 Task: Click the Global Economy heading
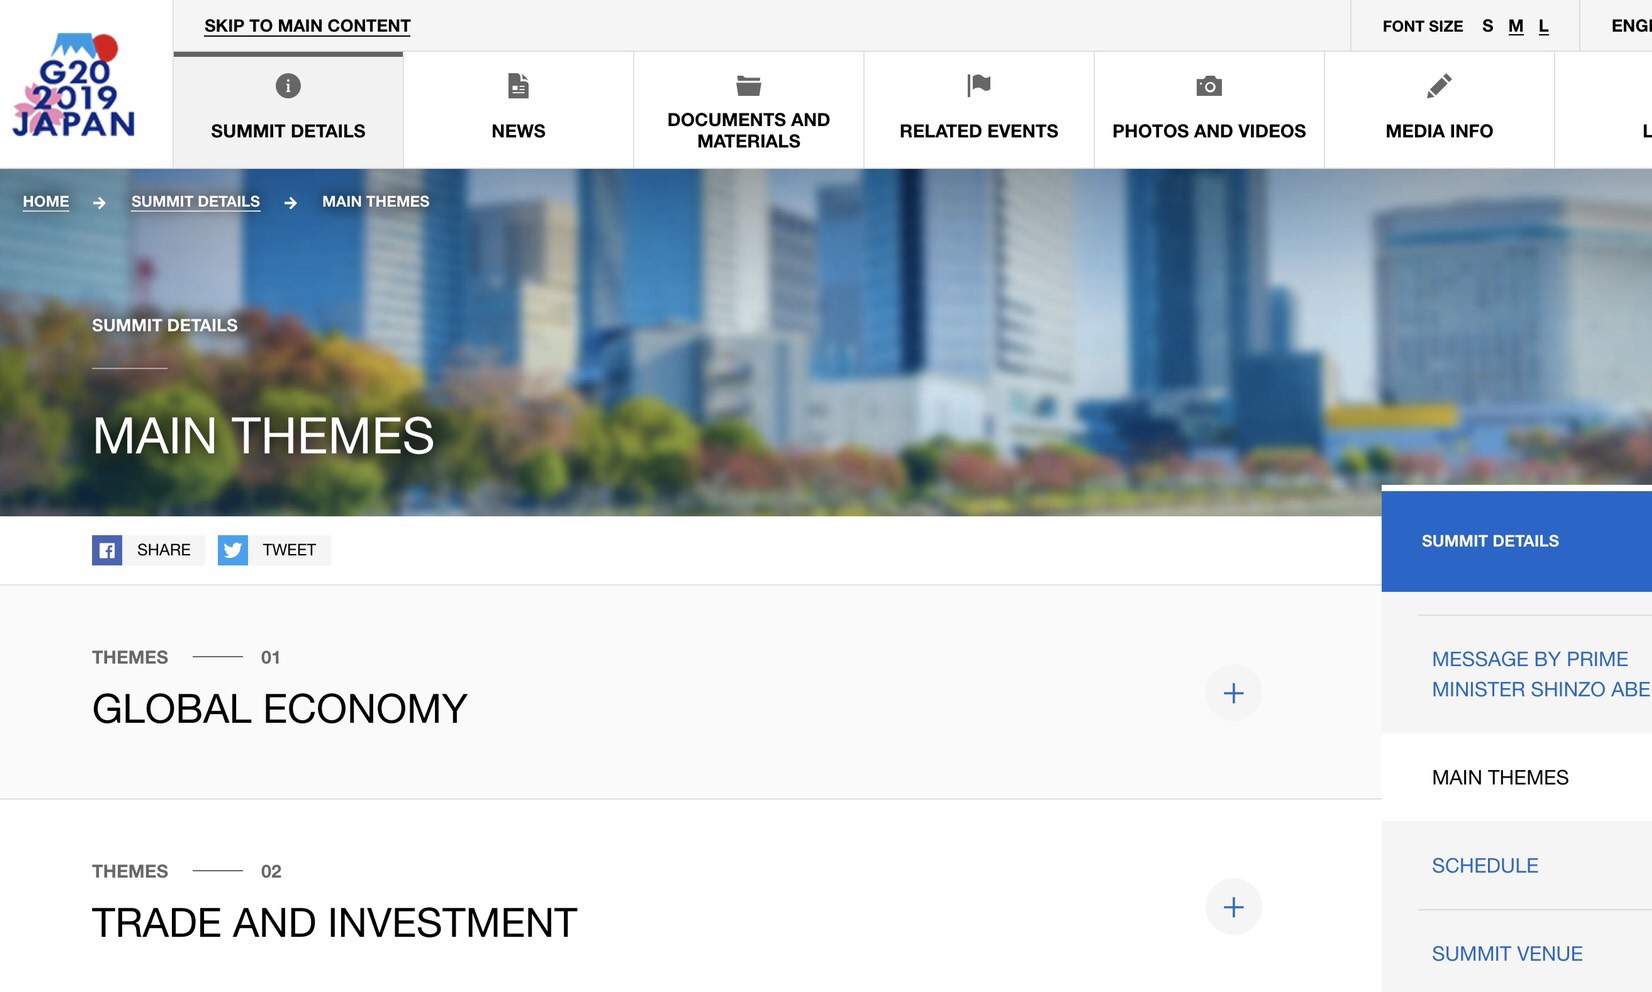coord(280,709)
